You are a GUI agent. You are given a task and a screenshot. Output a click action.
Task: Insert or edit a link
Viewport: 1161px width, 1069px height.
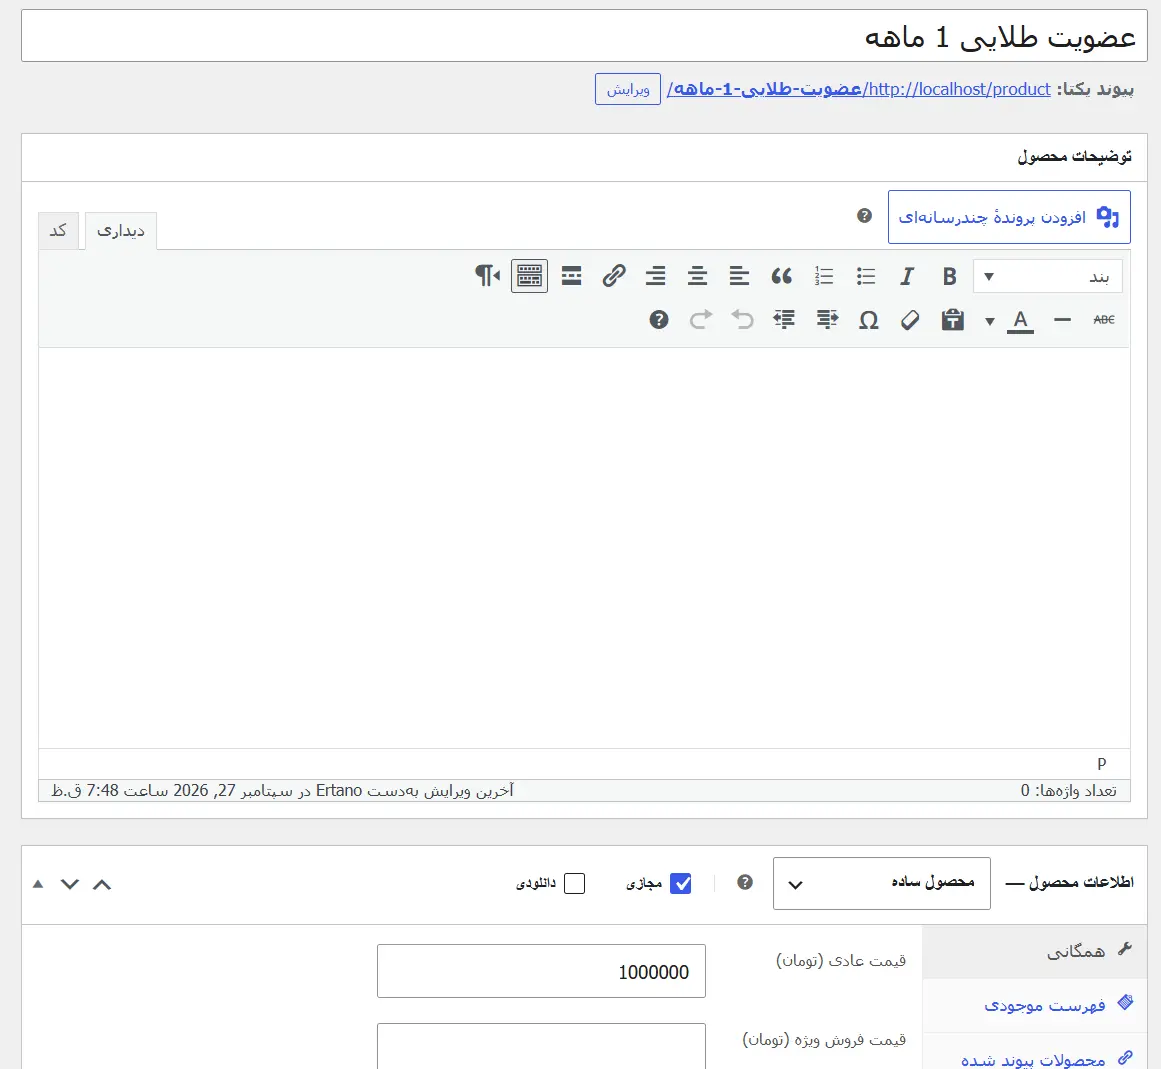(x=614, y=276)
